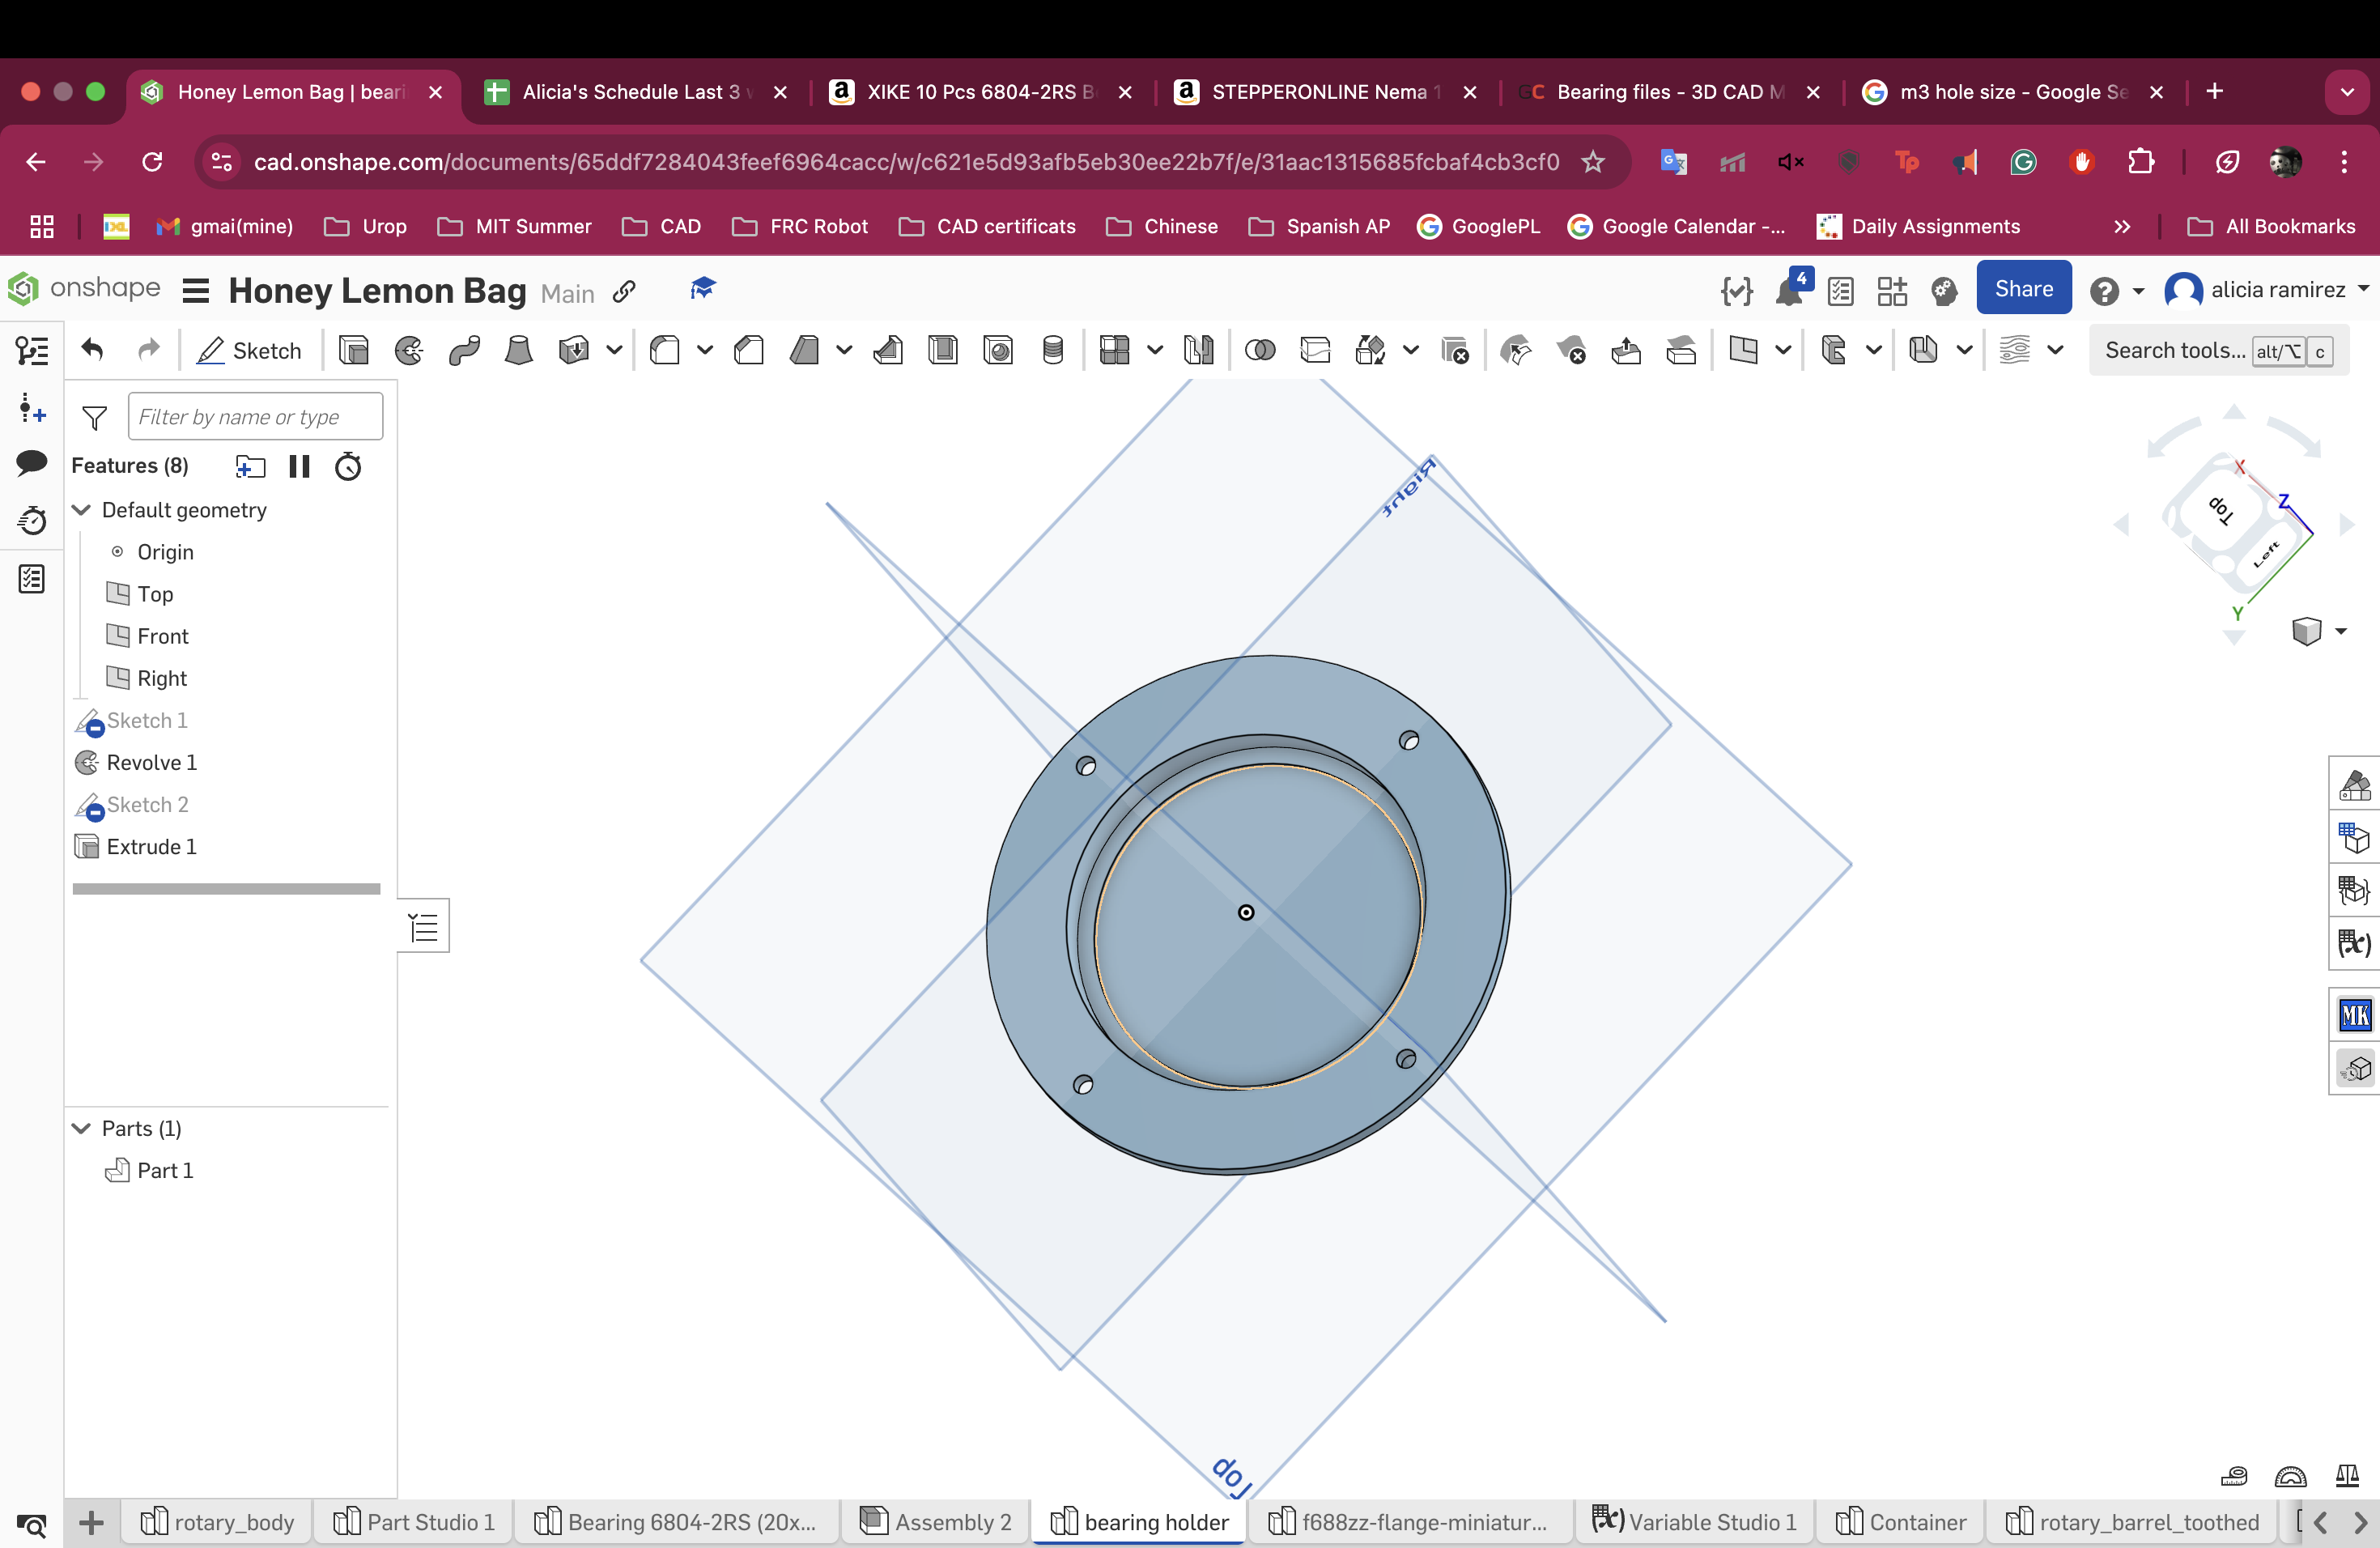The height and width of the screenshot is (1548, 2380).
Task: Click the Revolve tool icon
Action: coord(409,351)
